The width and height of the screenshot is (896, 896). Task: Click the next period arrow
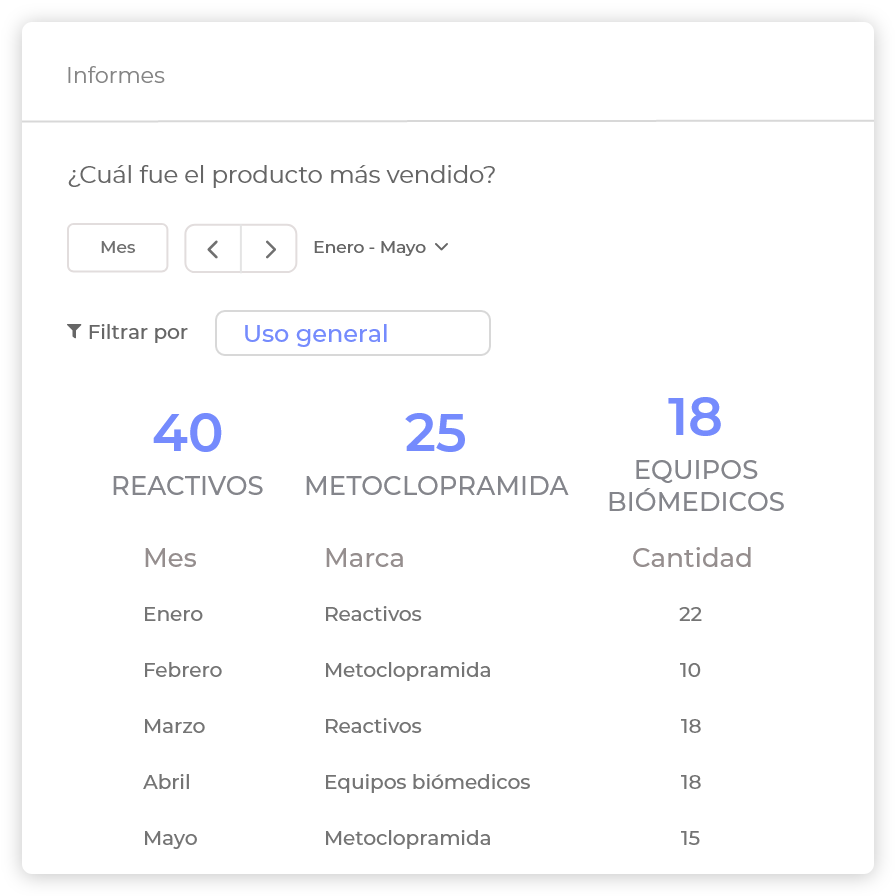pos(269,249)
